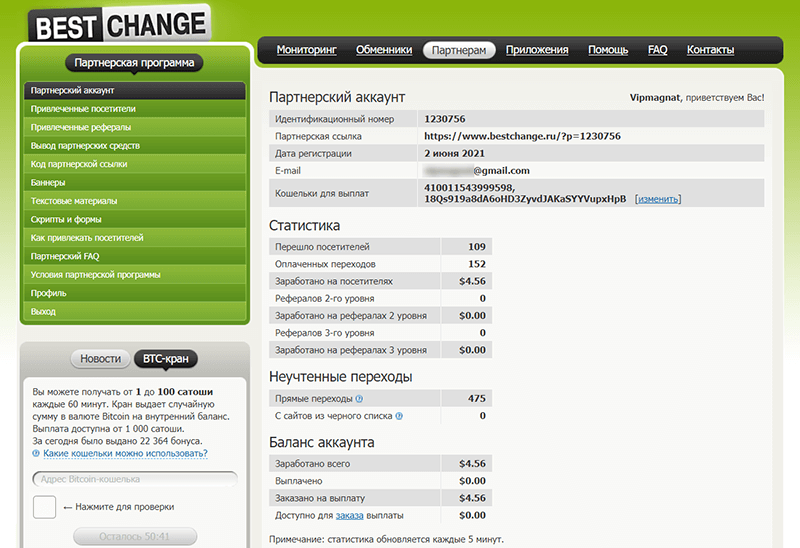Tick the Нажмите для проверки checkbox
Screen dimensions: 800x548
click(x=44, y=507)
